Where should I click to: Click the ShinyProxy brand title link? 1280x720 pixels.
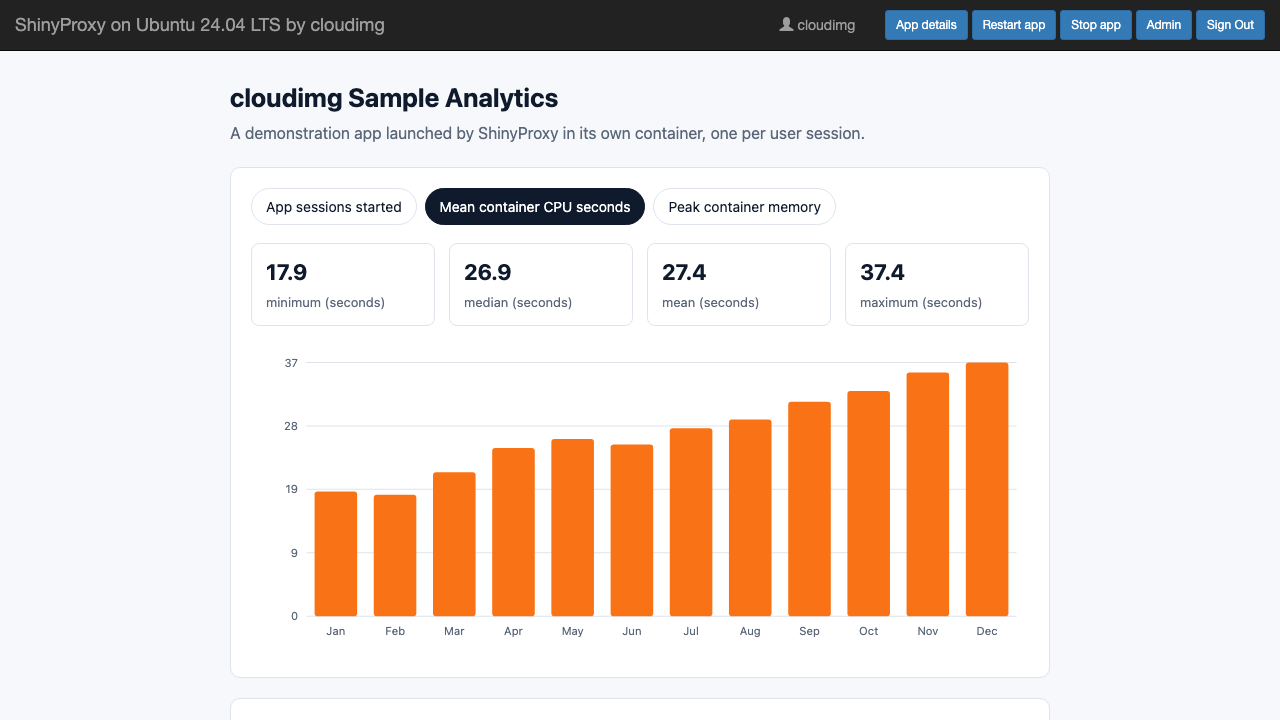coord(200,25)
